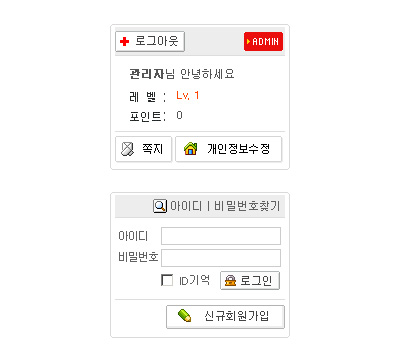Click the points value 0
The image size is (400, 360).
click(x=179, y=115)
